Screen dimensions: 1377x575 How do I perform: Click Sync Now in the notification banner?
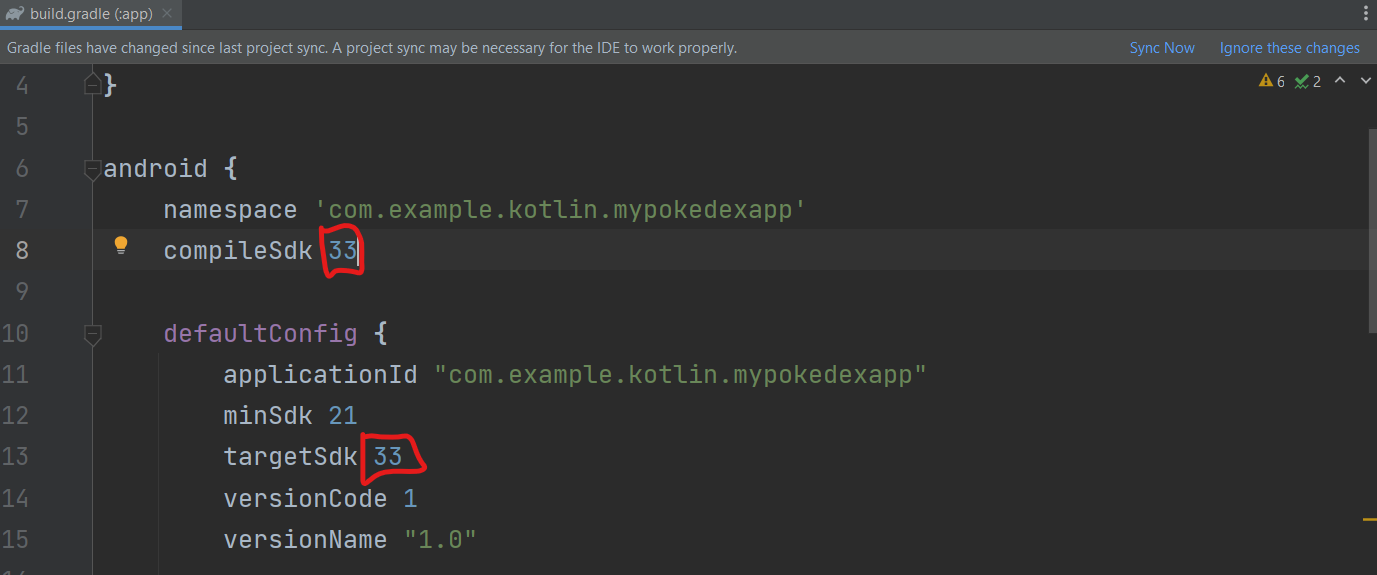pyautogui.click(x=1162, y=48)
